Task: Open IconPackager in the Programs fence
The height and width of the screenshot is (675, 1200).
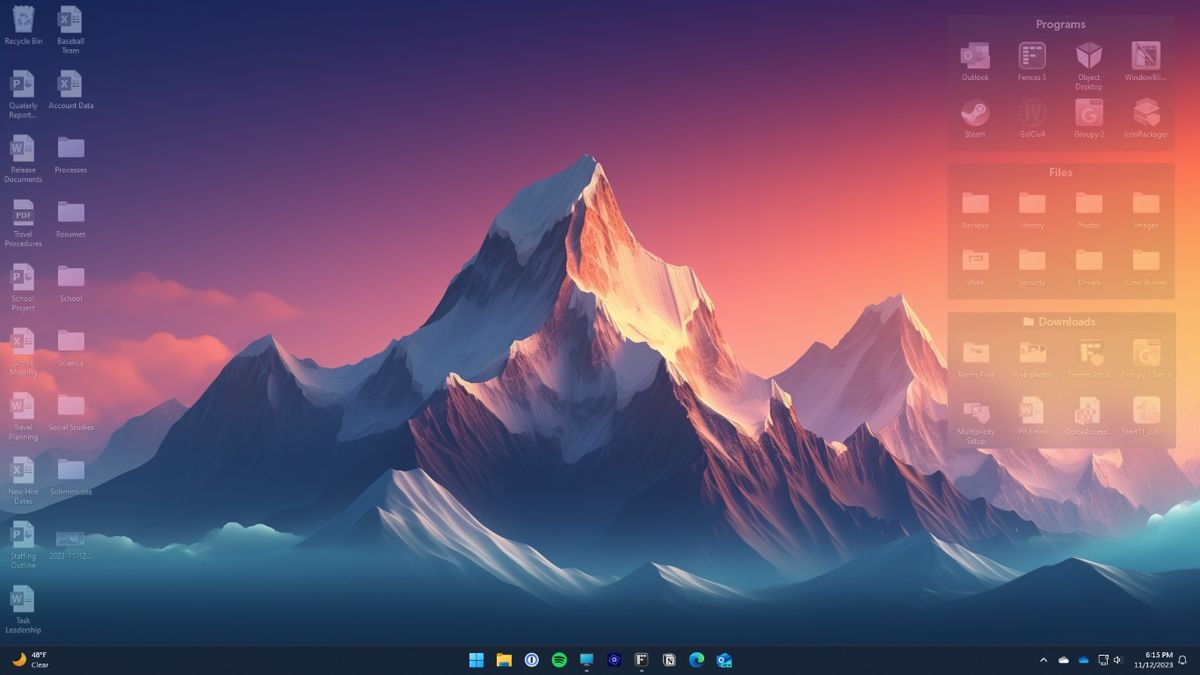Action: (x=1146, y=118)
